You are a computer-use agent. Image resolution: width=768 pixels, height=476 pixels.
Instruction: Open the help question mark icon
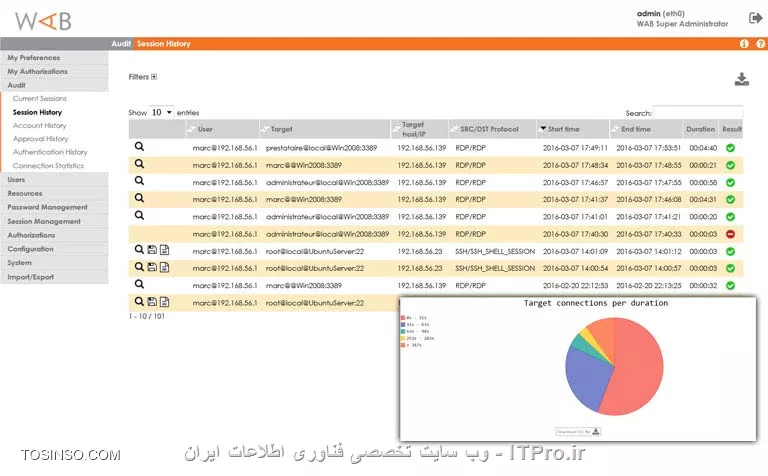(x=758, y=44)
